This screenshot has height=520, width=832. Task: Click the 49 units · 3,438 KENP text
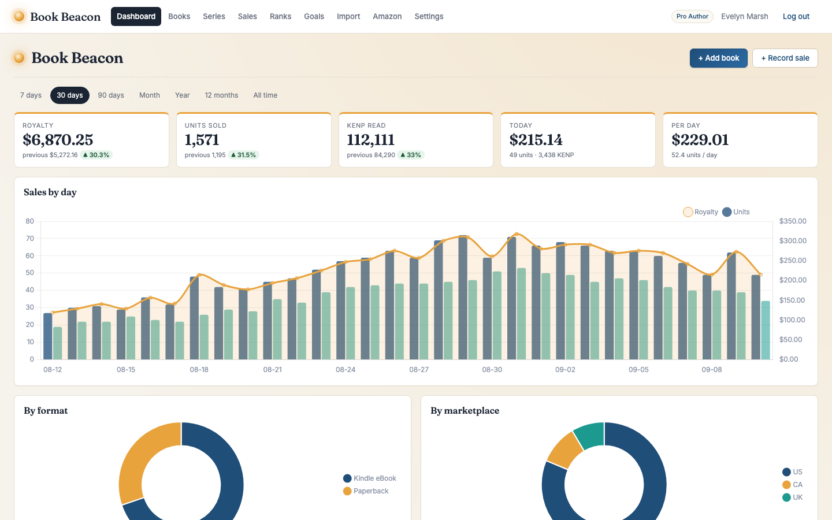[542, 155]
